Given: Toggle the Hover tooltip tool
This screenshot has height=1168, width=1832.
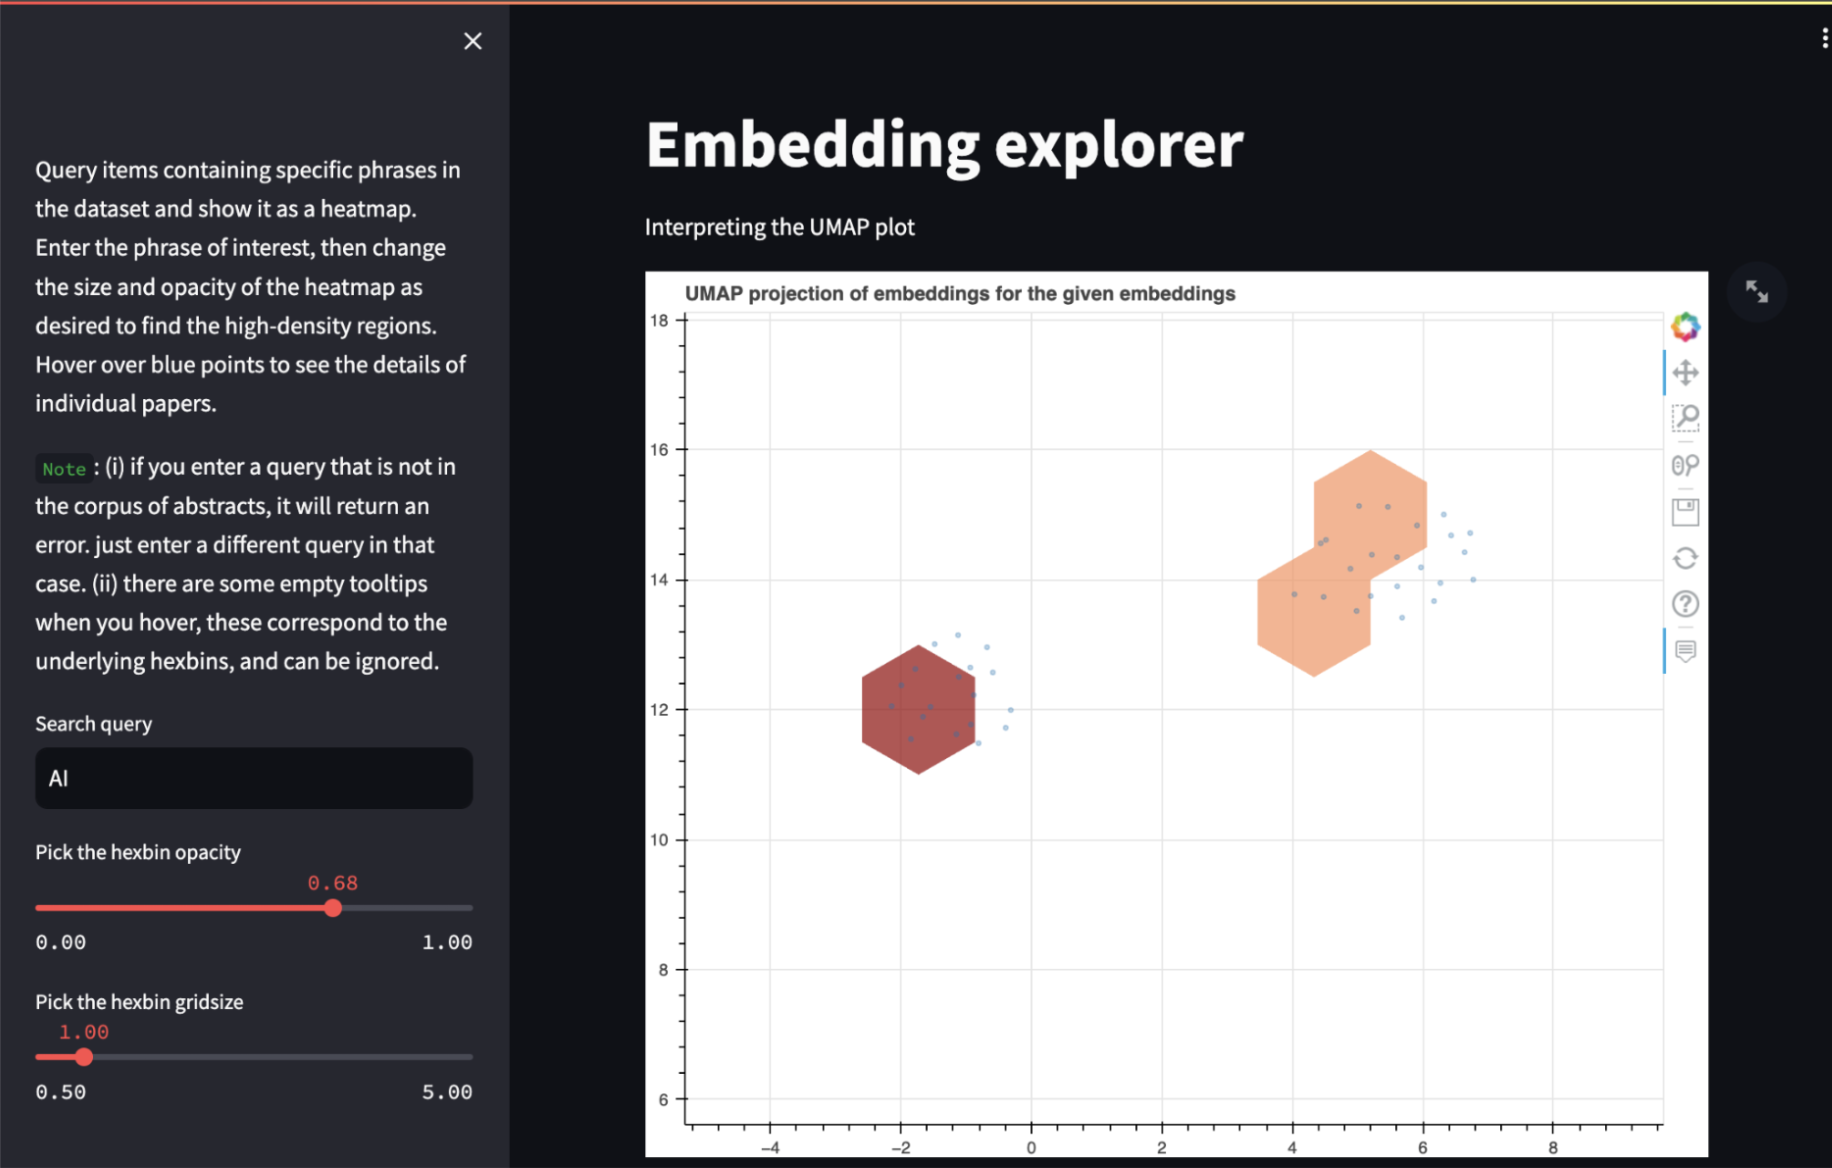Looking at the screenshot, I should [1685, 651].
